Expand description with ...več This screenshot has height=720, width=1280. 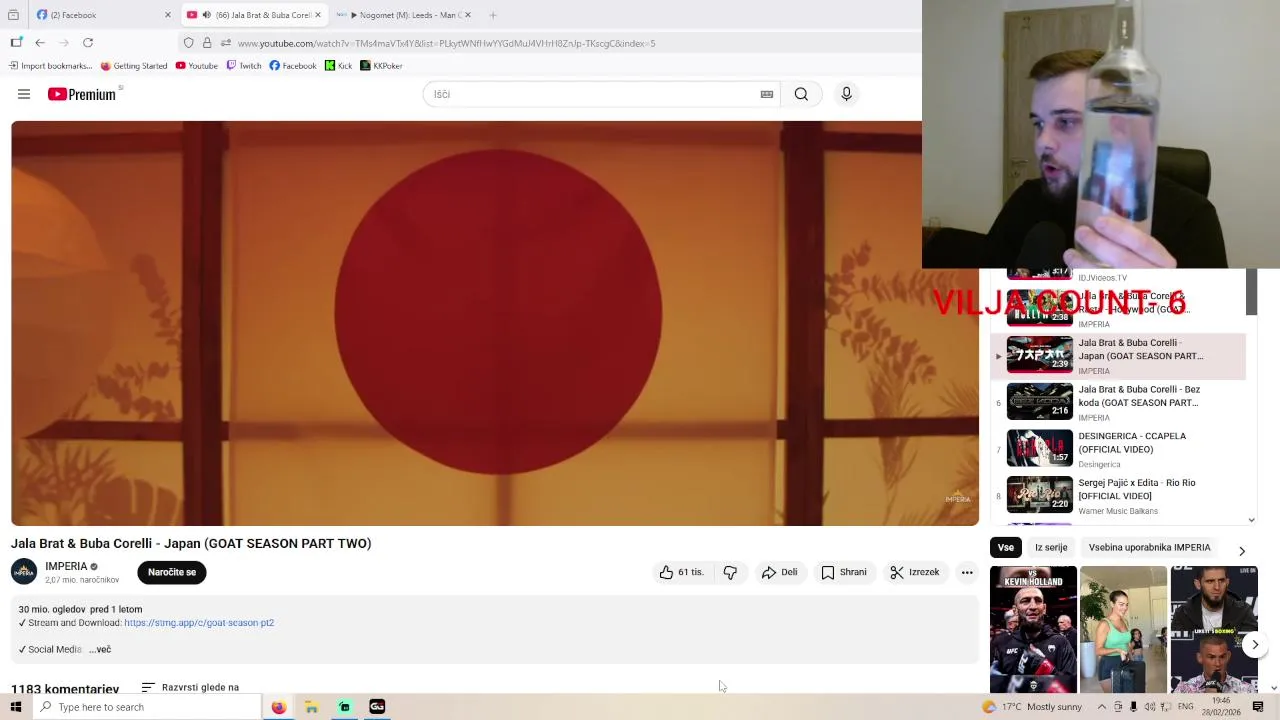pyautogui.click(x=100, y=650)
